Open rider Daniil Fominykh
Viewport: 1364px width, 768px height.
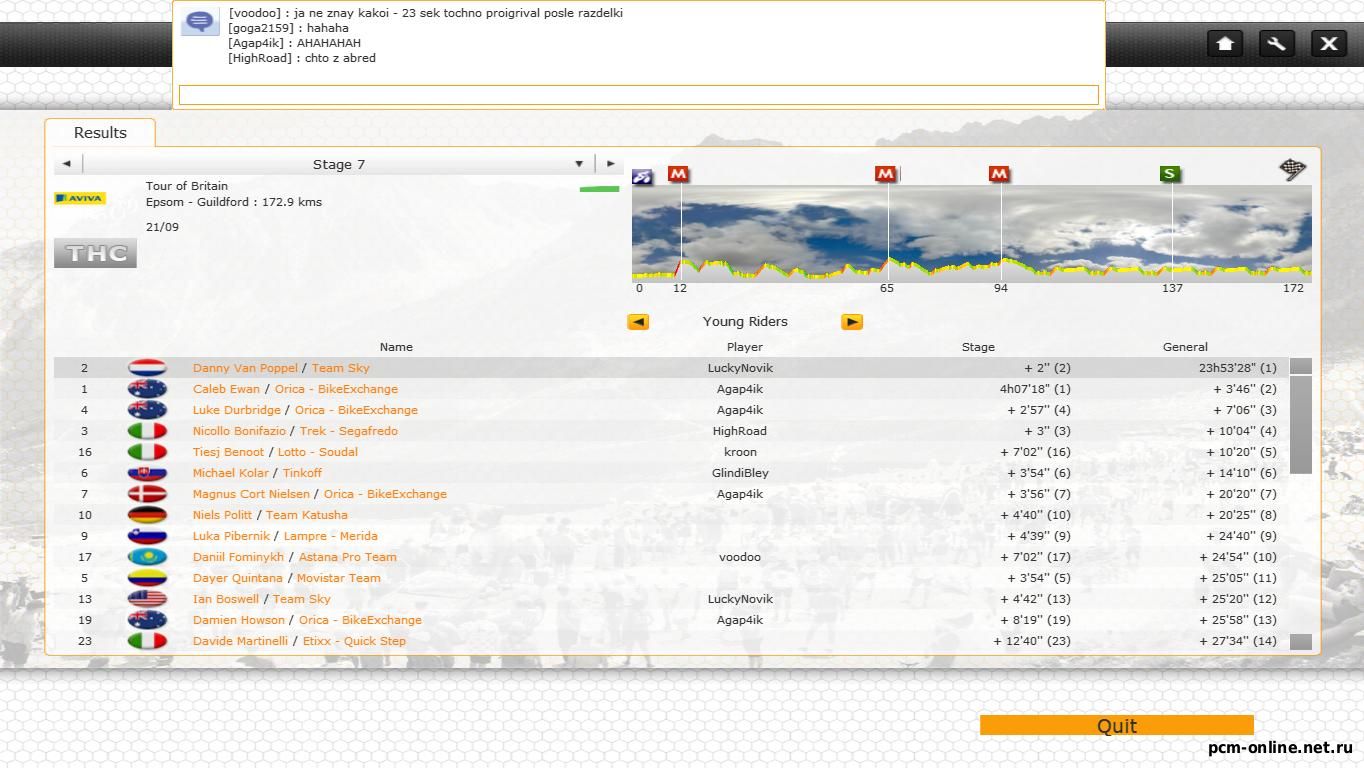(x=239, y=557)
